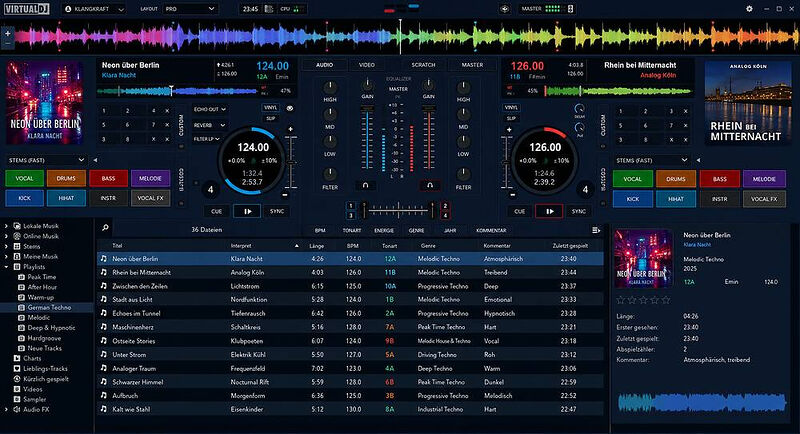Click the left deck loop size 4 button
The width and height of the screenshot is (800, 434).
210,190
